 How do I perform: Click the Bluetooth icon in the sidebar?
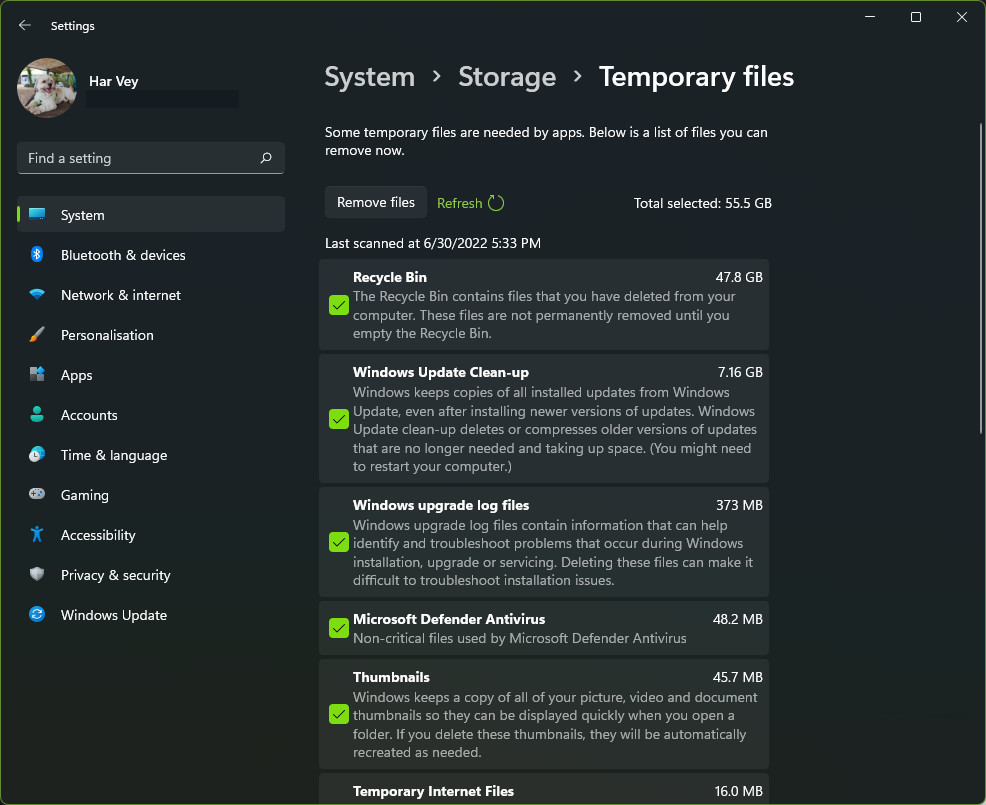pyautogui.click(x=37, y=254)
